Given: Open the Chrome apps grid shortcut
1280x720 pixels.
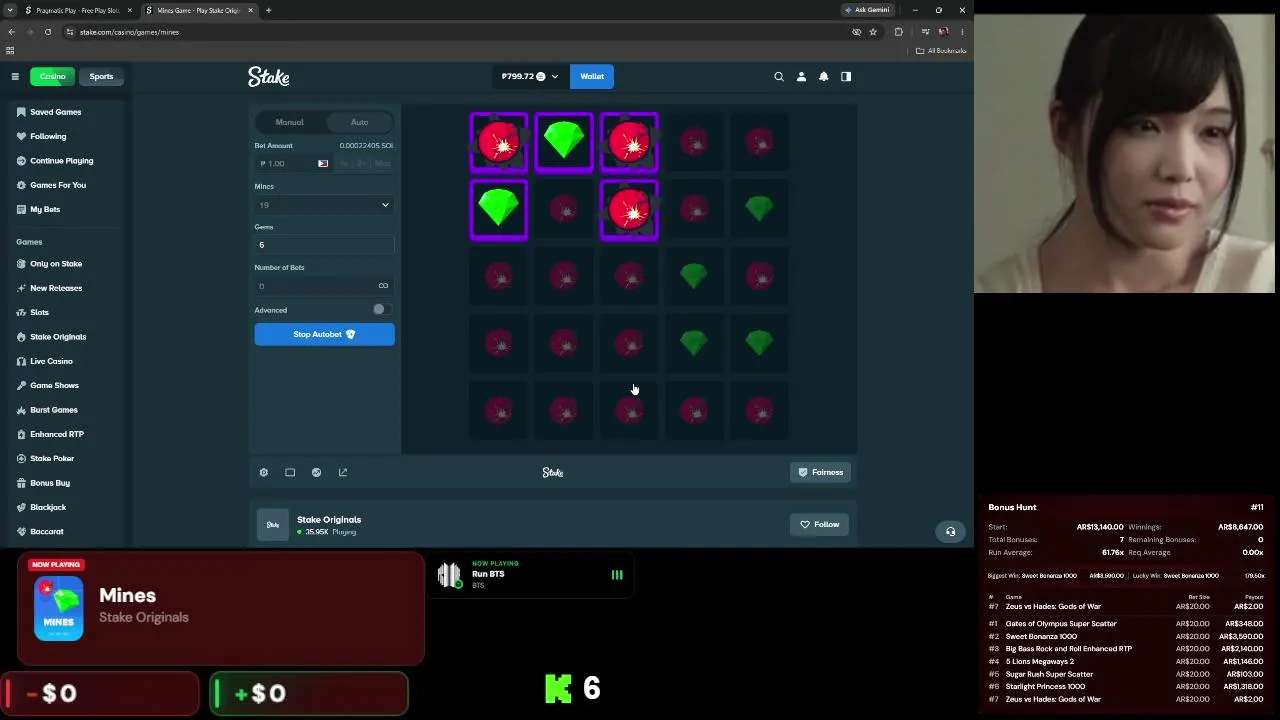Looking at the screenshot, I should tap(10, 51).
